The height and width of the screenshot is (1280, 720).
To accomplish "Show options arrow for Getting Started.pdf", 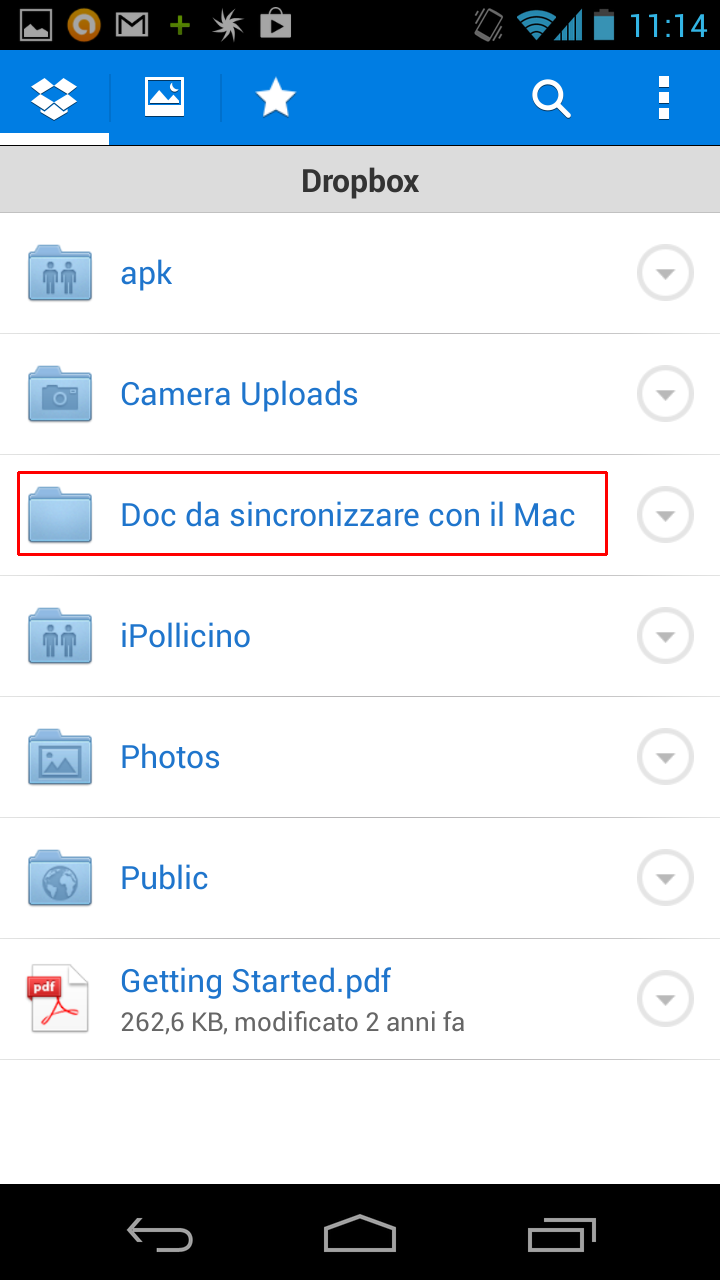I will 665,999.
